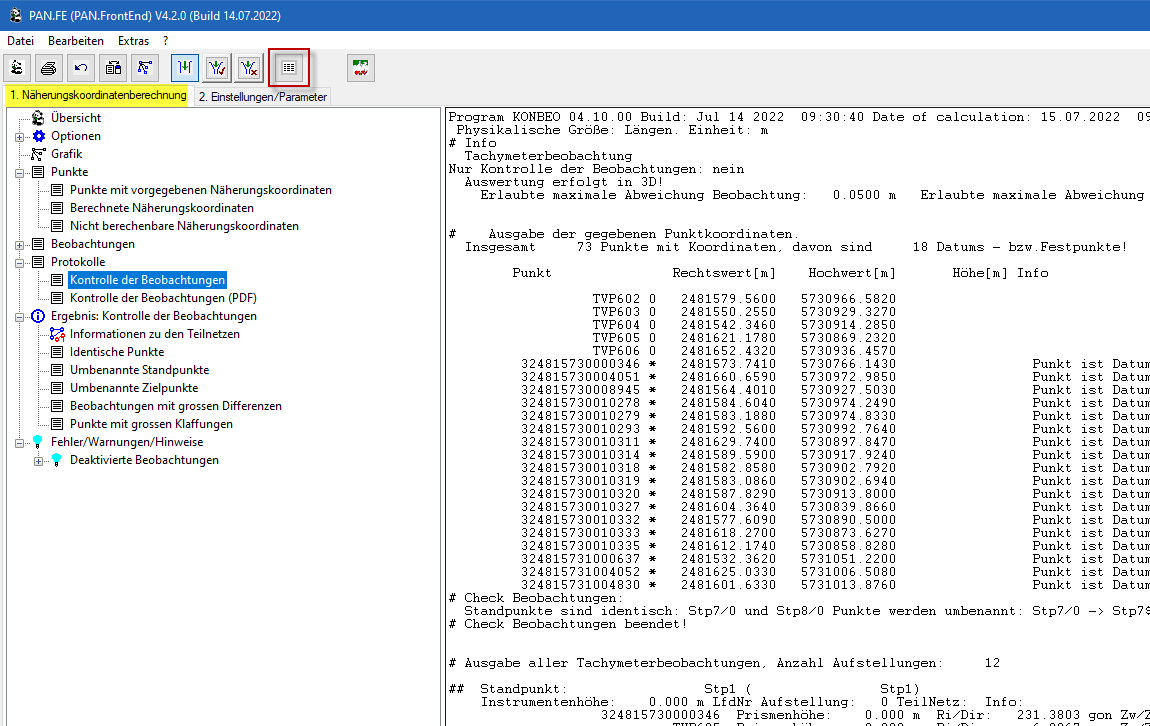Expand the Deaktivierte Beobachtungen node
Viewport: 1150px width, 726px height.
coord(39,460)
